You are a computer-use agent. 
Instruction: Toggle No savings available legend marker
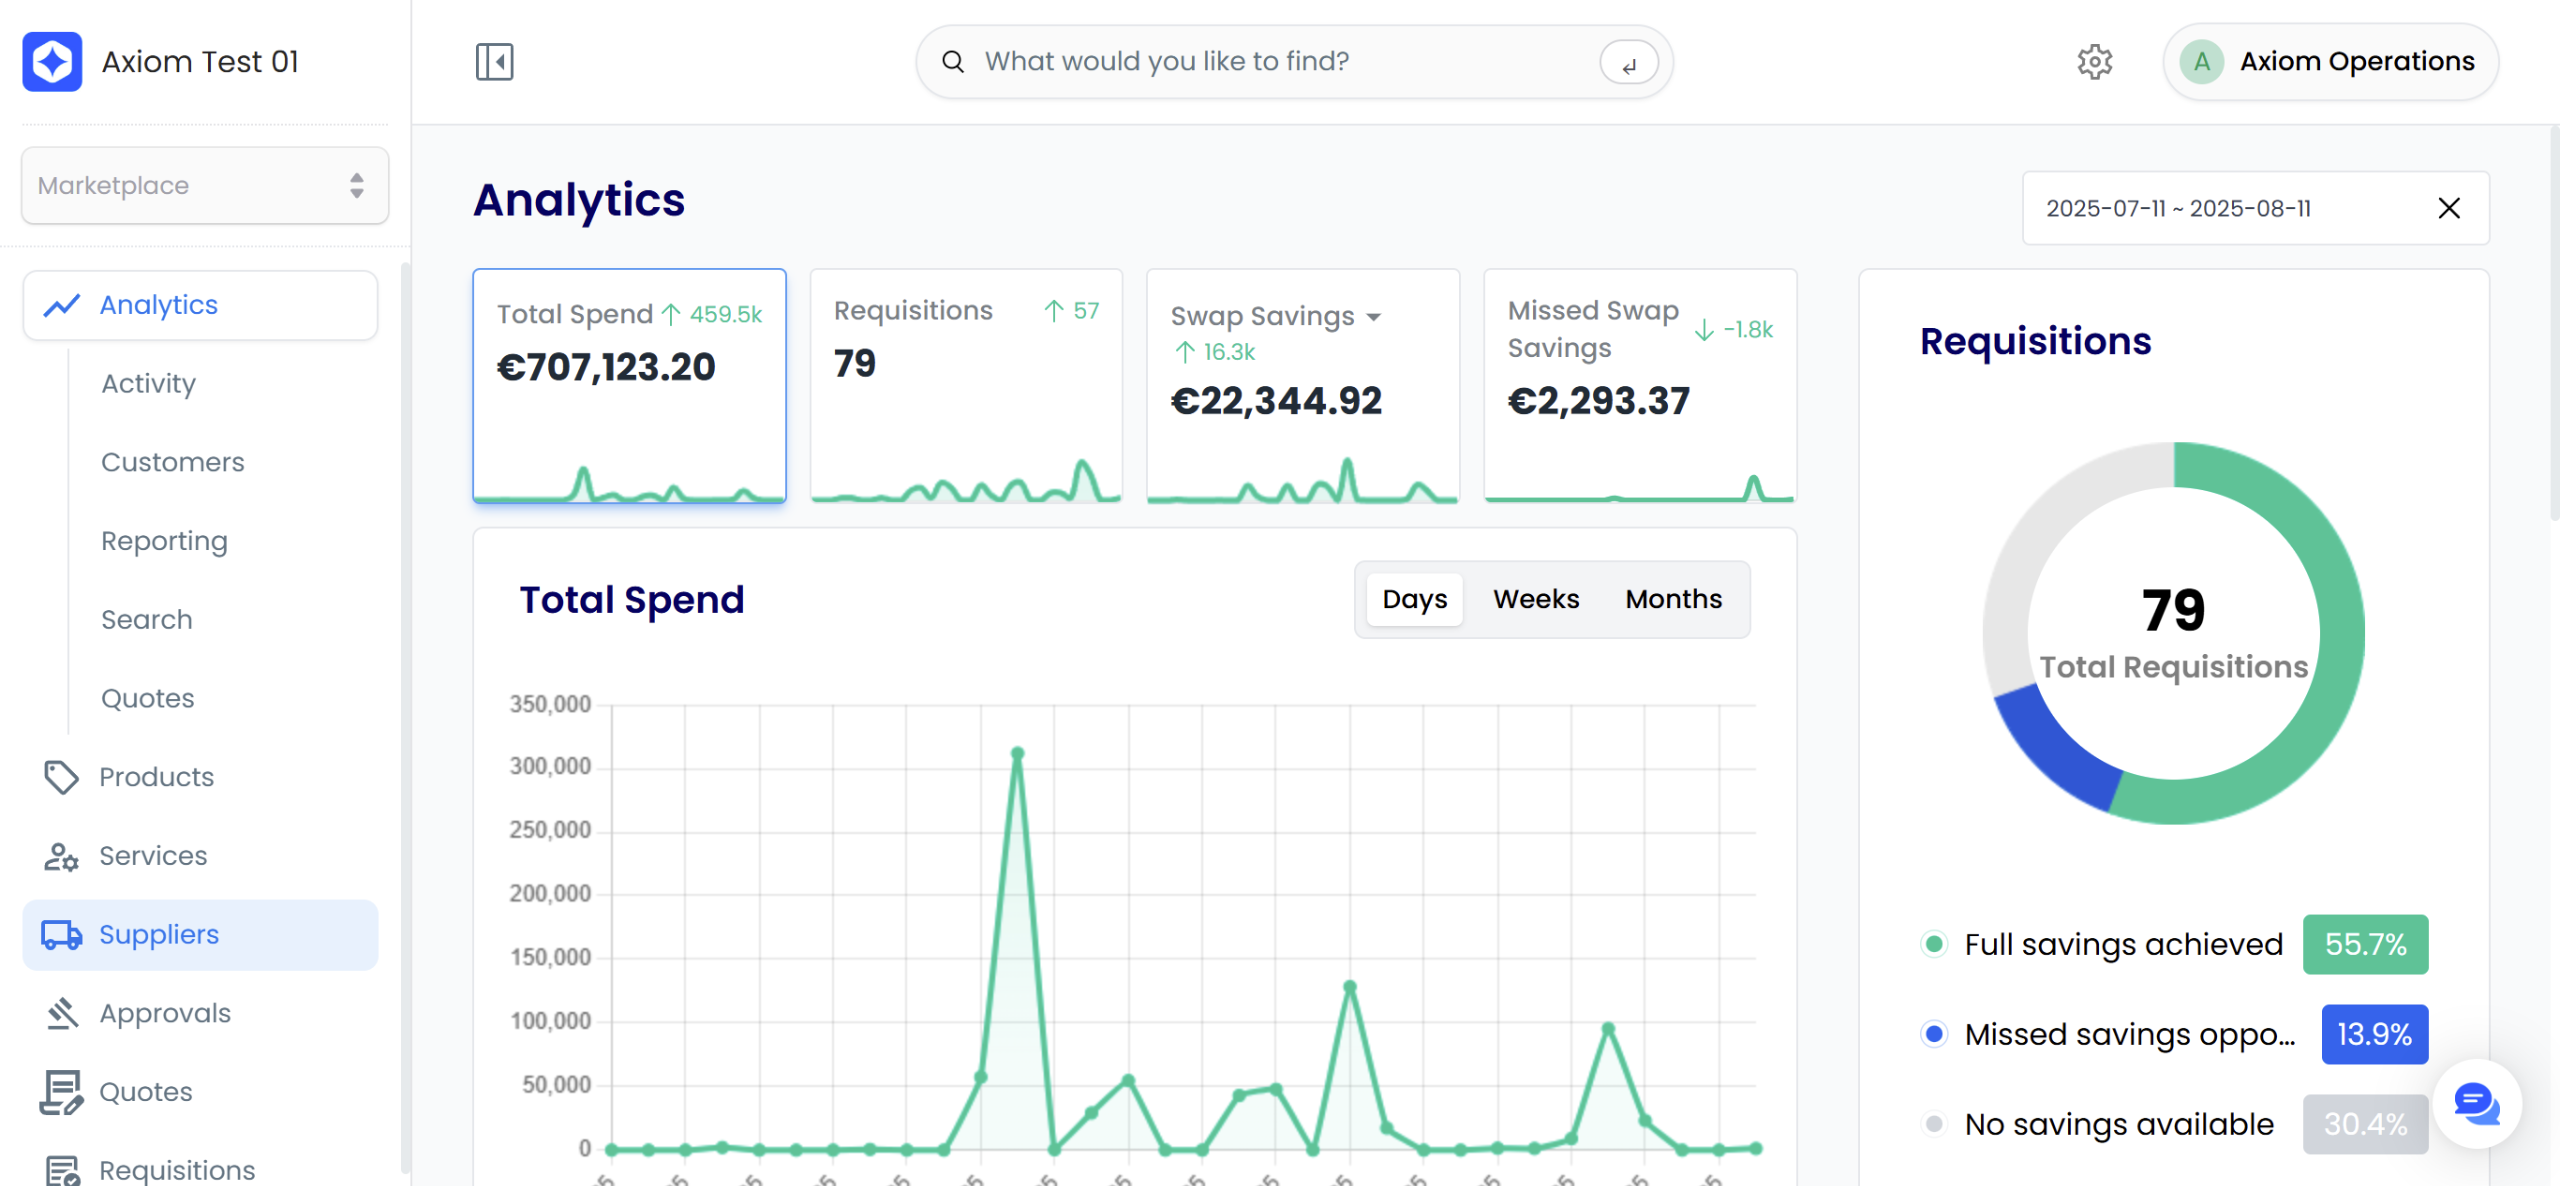1934,1124
